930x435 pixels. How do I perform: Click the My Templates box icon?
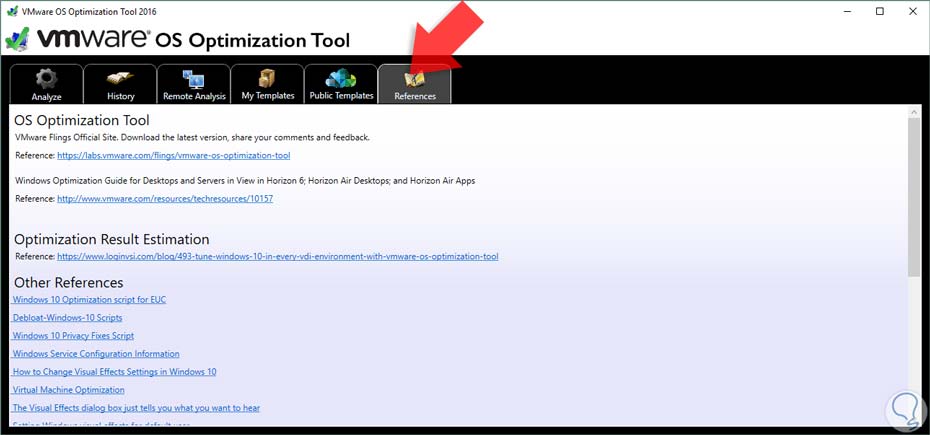pos(267,78)
